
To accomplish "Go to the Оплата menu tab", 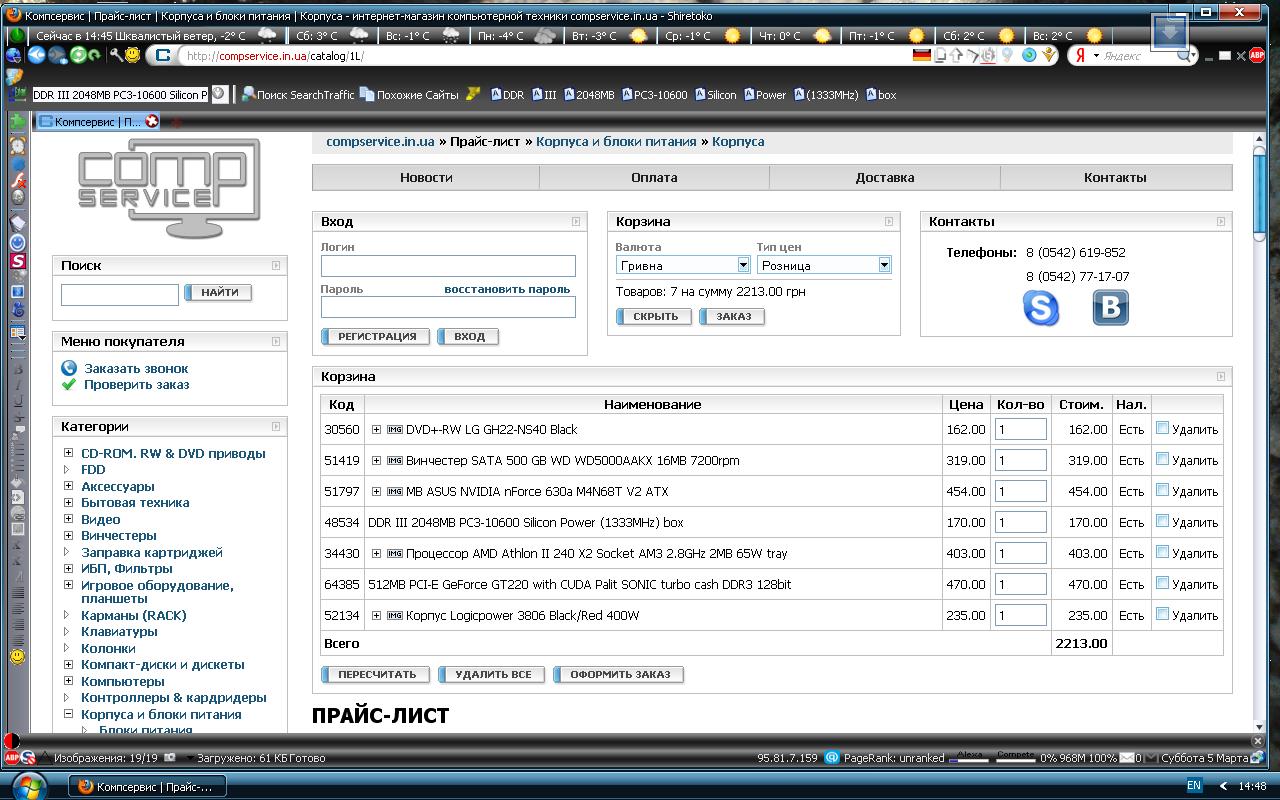I will [654, 178].
